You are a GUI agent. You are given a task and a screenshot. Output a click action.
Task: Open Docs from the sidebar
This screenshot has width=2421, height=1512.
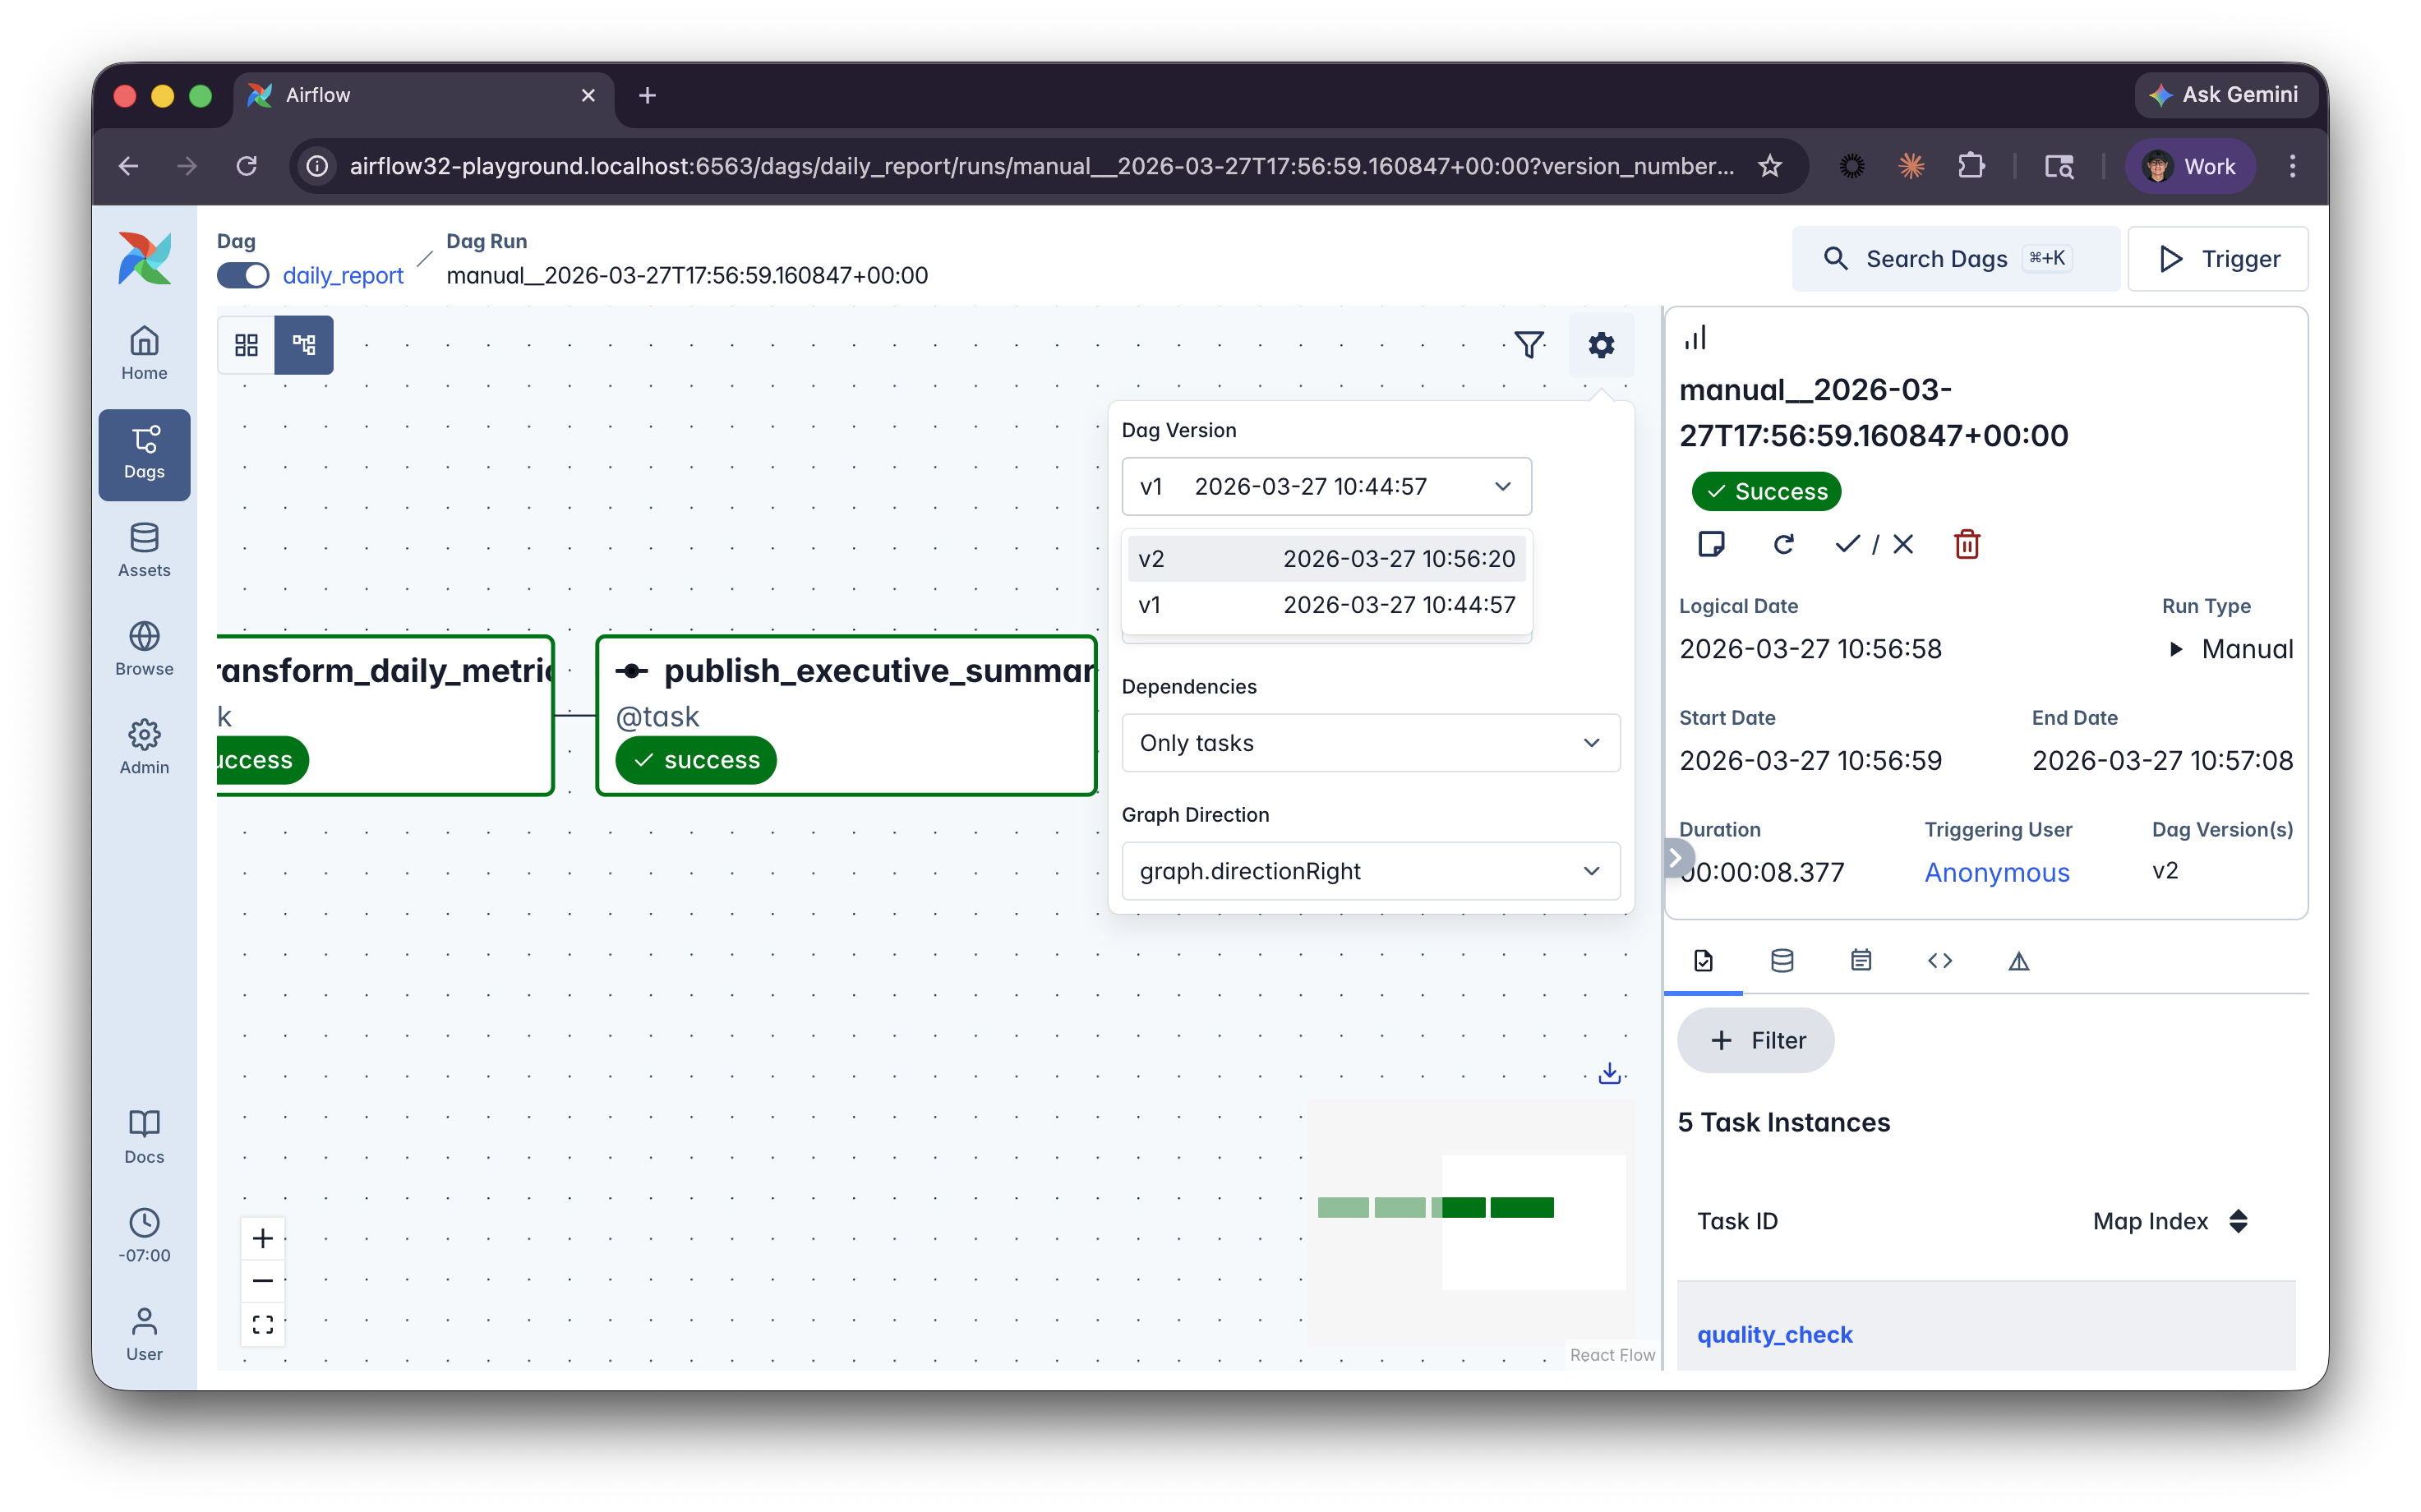(144, 1137)
